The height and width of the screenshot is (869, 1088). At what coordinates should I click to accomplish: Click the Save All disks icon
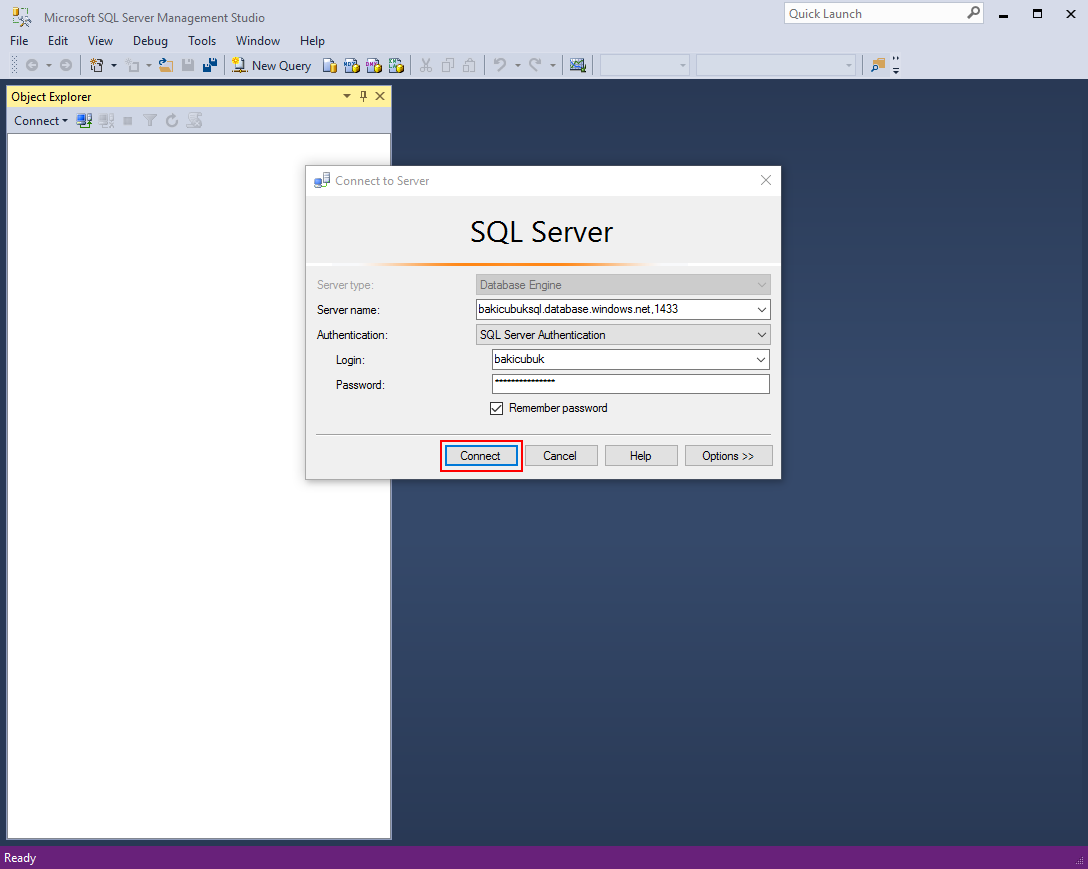tap(210, 65)
